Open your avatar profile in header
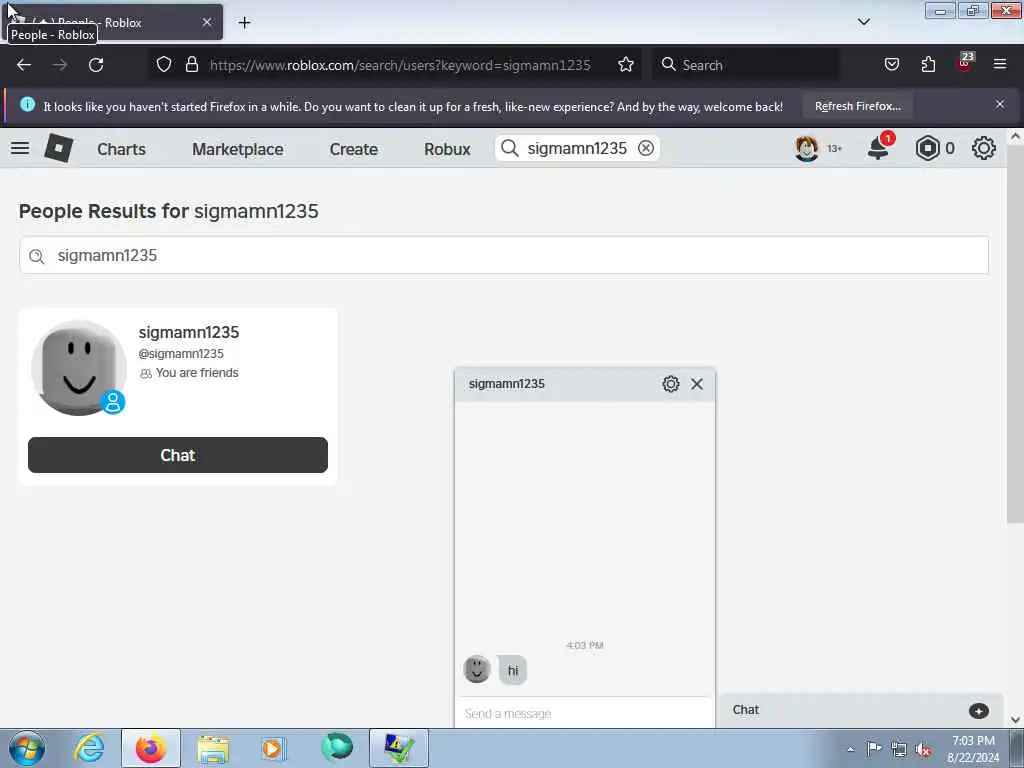Viewport: 1024px width, 768px height. pyautogui.click(x=807, y=148)
